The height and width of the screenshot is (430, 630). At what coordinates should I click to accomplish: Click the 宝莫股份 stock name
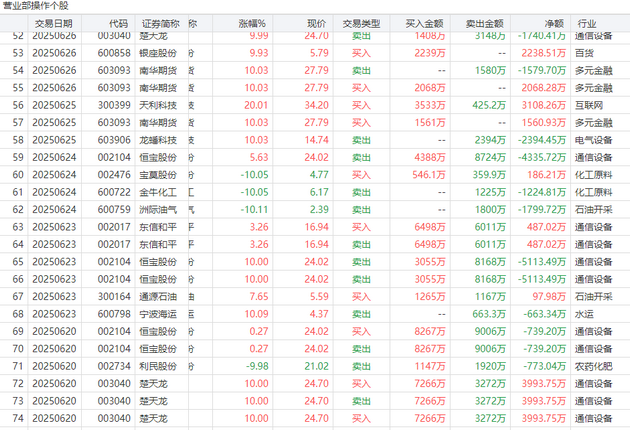158,175
